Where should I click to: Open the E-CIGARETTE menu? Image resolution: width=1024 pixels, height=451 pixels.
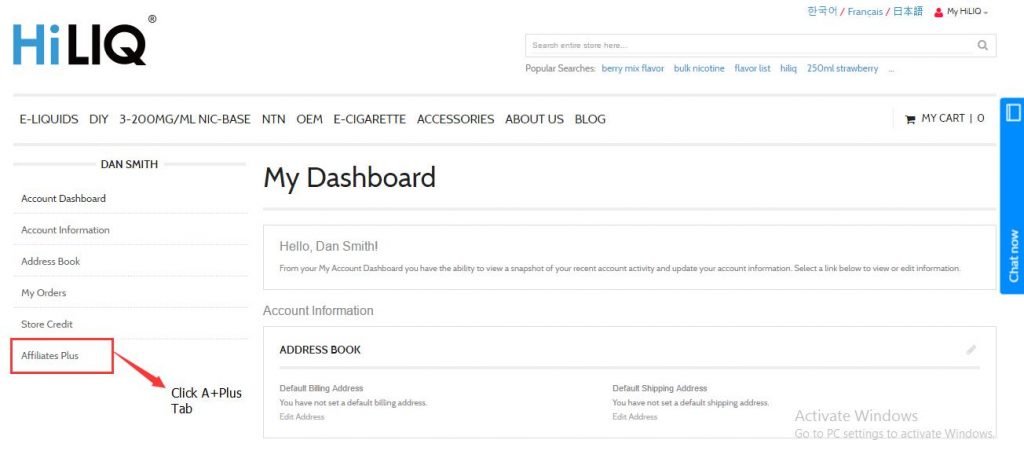370,119
